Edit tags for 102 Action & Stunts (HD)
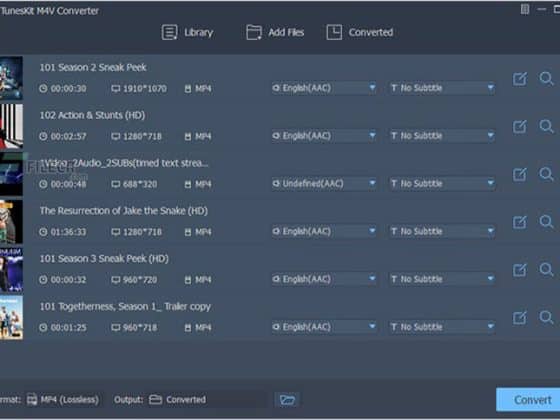Image resolution: width=560 pixels, height=420 pixels. 520,127
